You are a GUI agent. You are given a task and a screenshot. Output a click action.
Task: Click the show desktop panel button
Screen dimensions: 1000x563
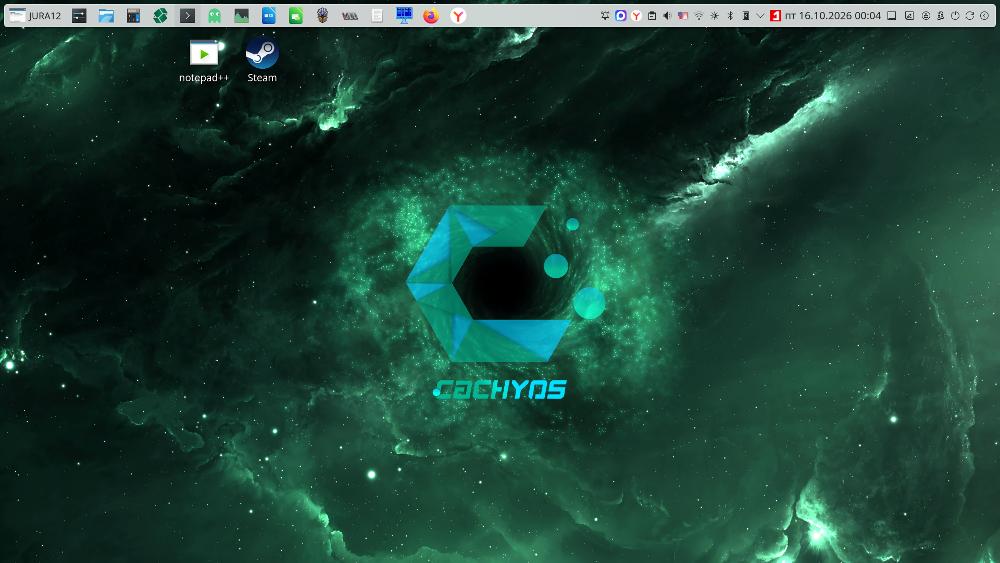tap(892, 15)
